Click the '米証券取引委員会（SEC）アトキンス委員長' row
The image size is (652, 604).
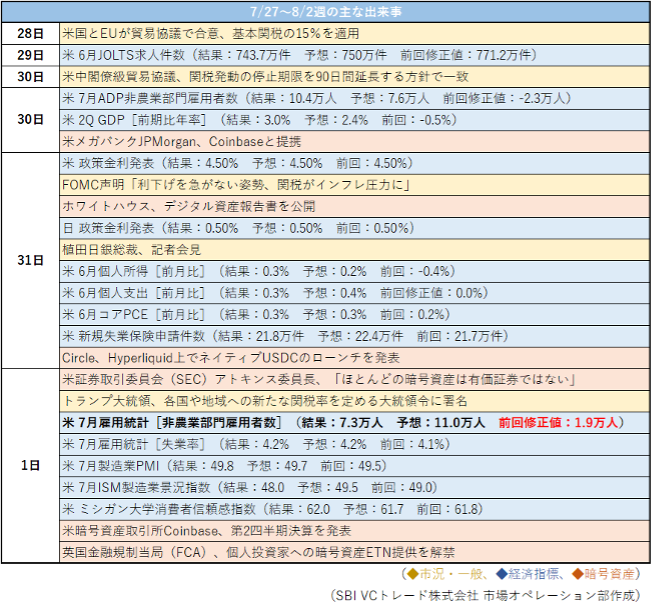coord(355,379)
